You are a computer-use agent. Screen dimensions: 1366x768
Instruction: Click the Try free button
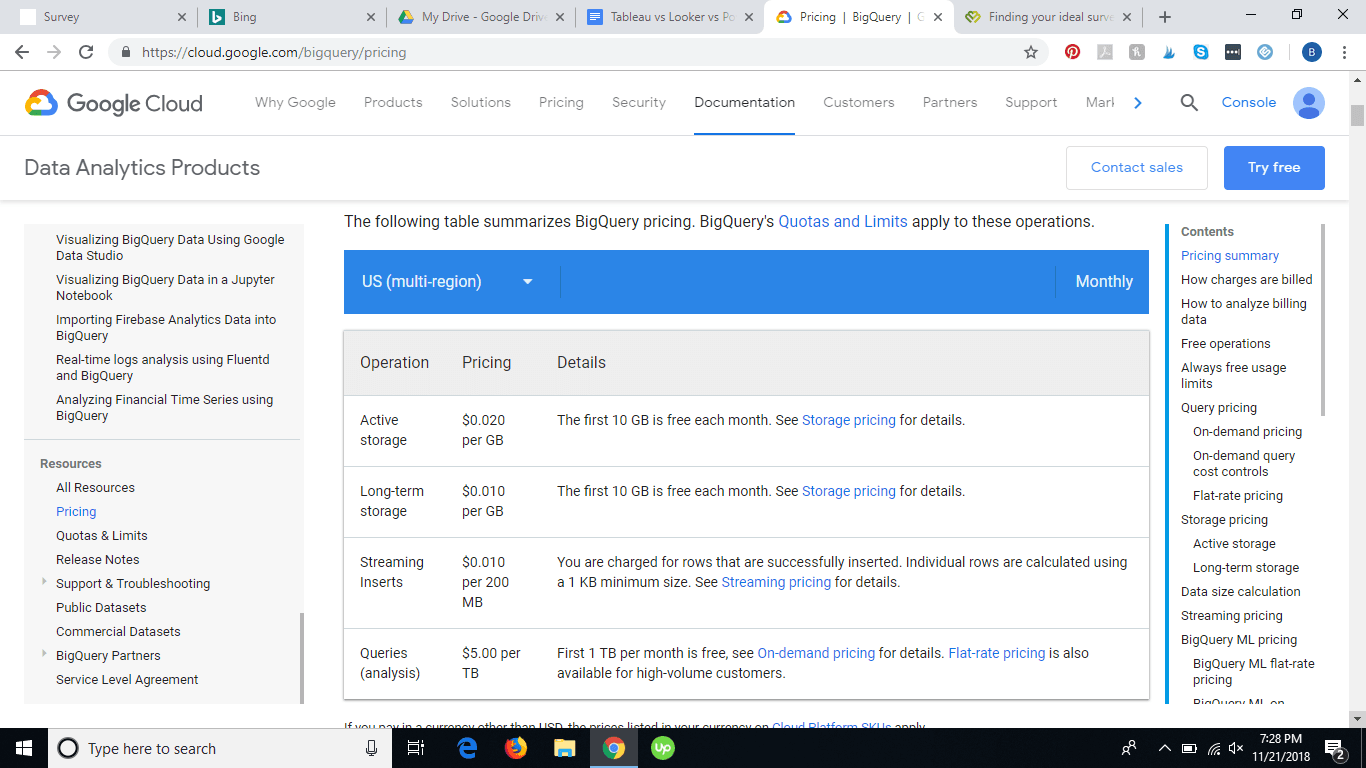click(1274, 168)
